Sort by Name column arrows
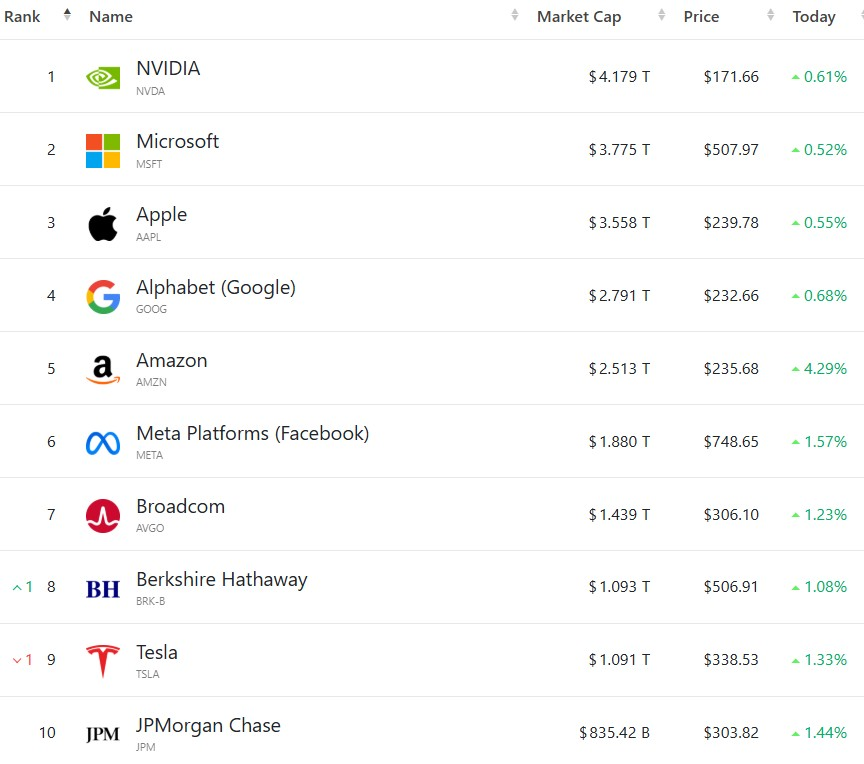Viewport: 864px width, 764px height. 515,15
